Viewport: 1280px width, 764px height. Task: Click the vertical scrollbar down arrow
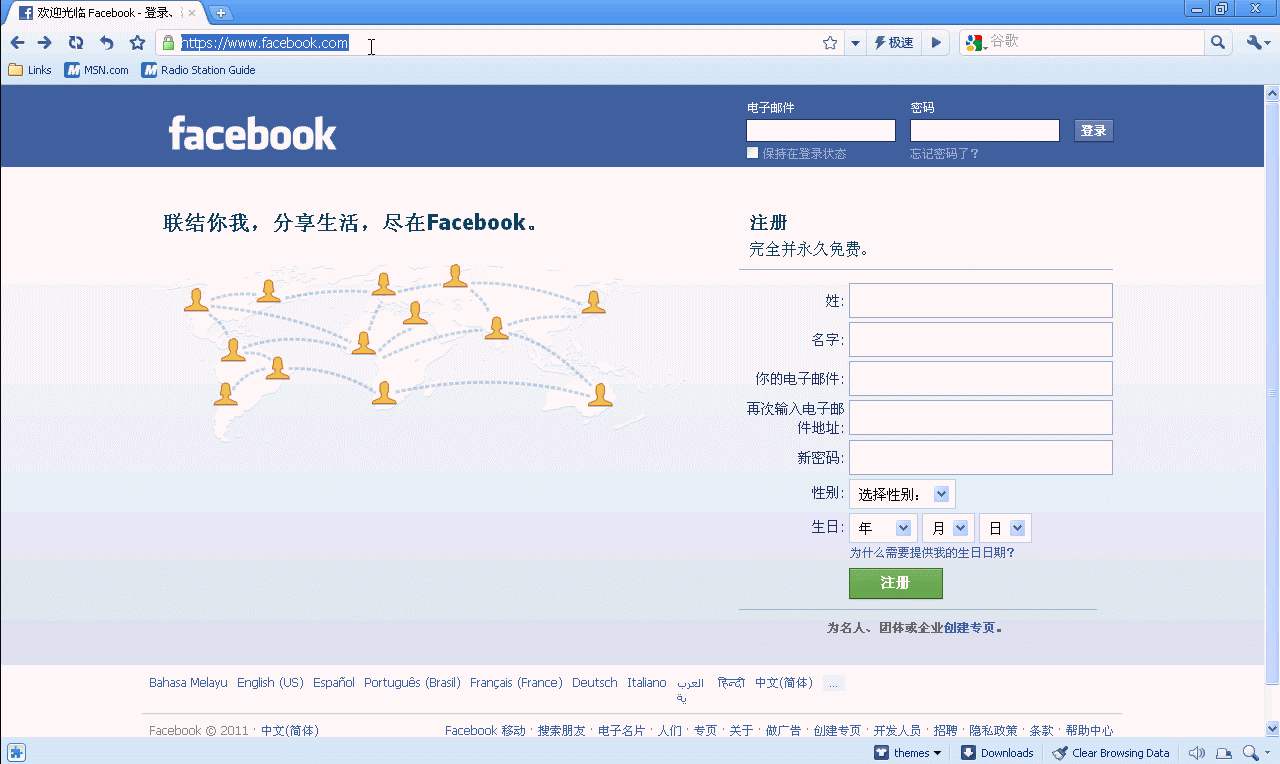1272,729
